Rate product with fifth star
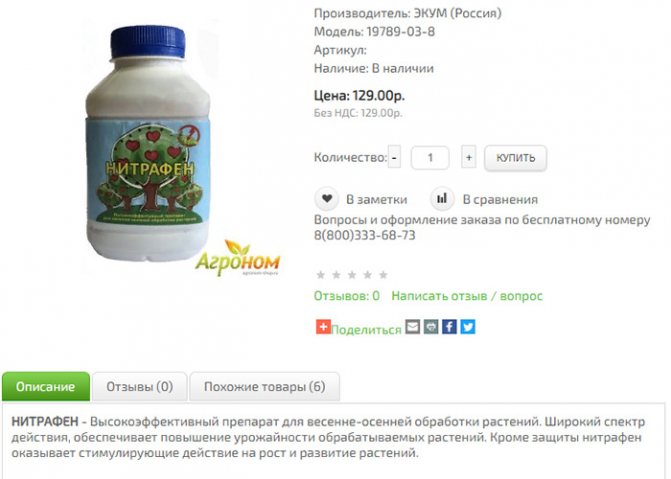 tap(383, 274)
